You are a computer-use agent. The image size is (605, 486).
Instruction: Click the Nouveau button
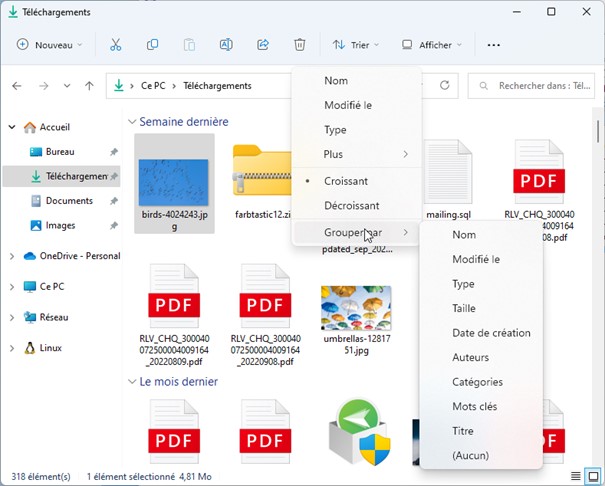click(x=50, y=45)
